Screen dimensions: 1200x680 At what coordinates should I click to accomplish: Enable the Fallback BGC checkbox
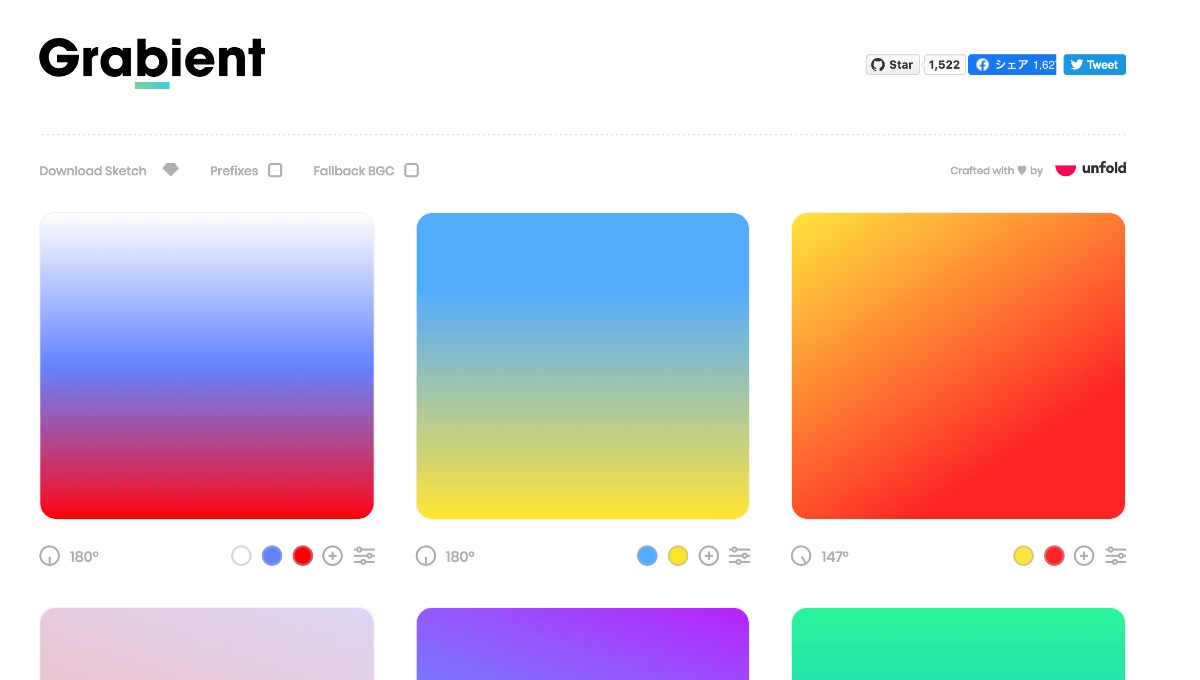coord(411,170)
